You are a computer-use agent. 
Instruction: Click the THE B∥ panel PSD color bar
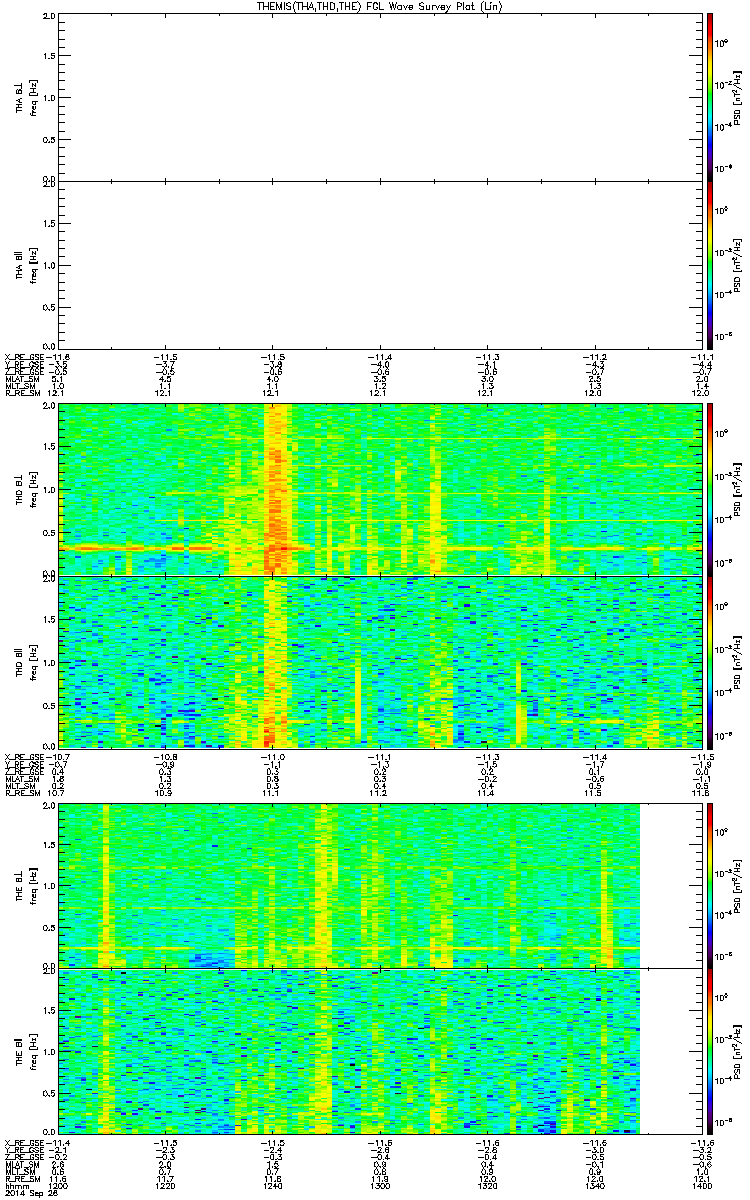[709, 1050]
